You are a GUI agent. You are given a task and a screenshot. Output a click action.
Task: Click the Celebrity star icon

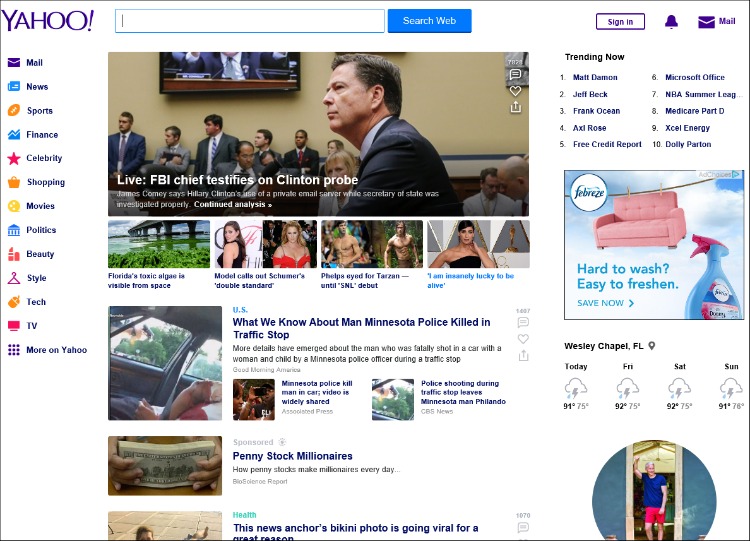click(x=14, y=158)
